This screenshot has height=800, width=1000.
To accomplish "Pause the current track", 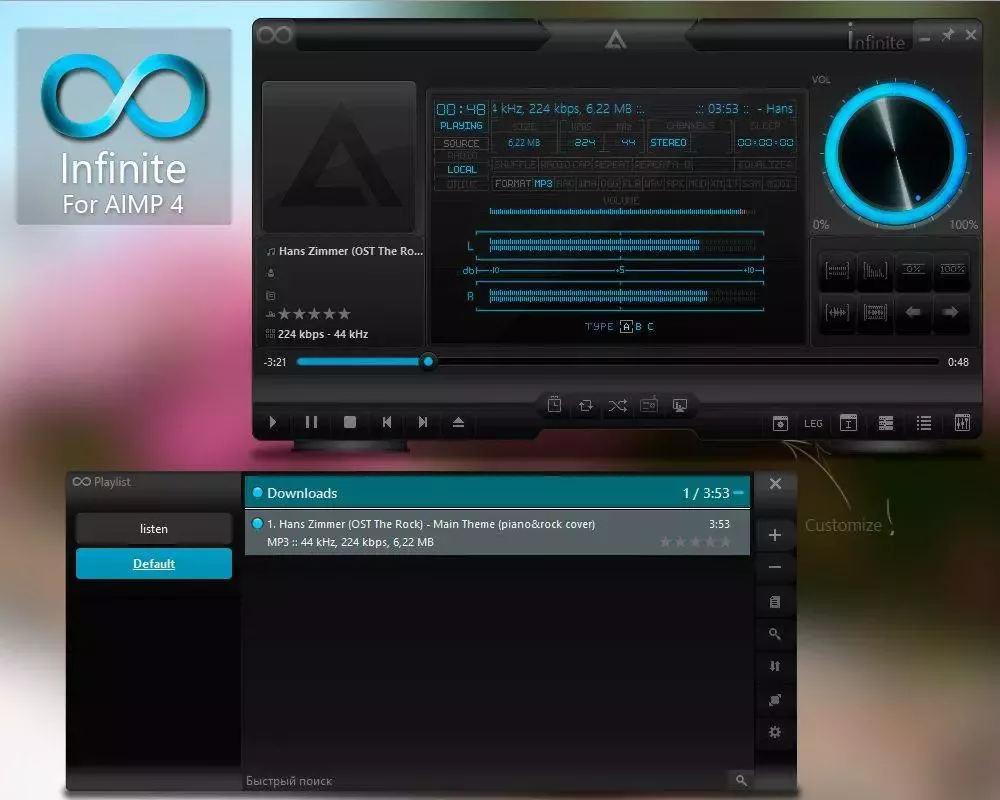I will [311, 422].
